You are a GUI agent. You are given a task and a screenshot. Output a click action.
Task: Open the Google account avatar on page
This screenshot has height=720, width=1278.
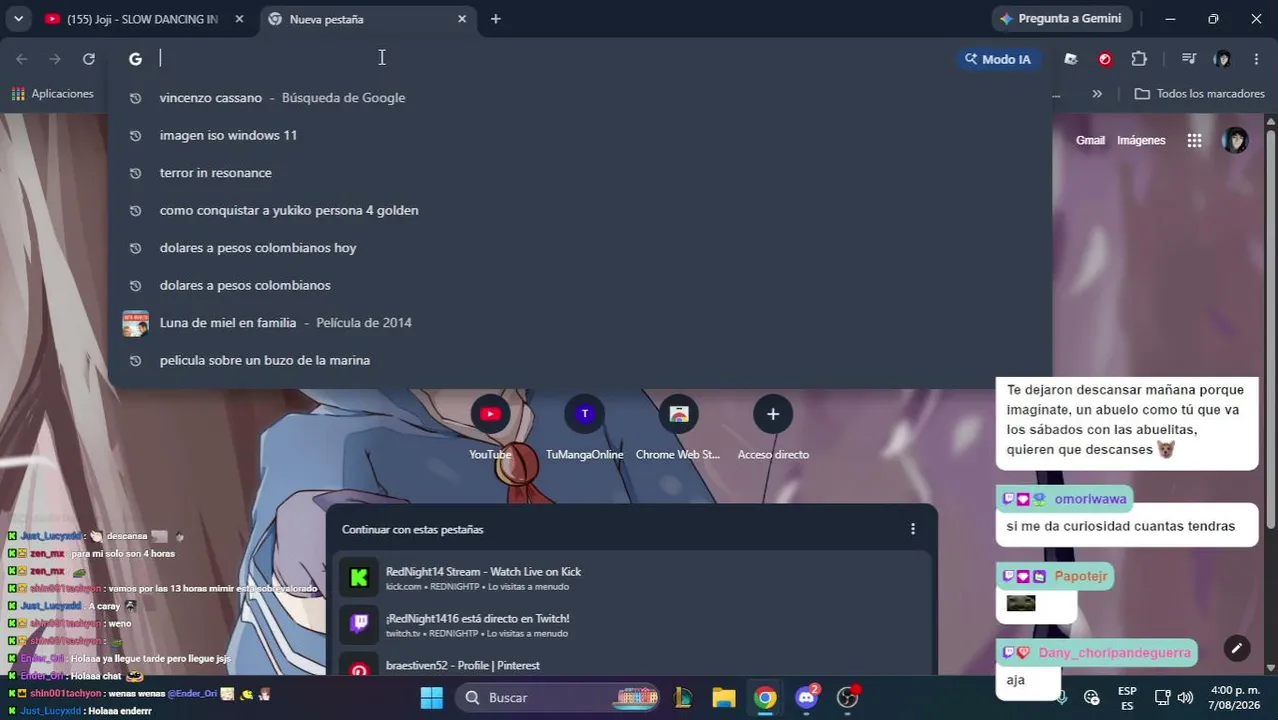[x=1235, y=141]
